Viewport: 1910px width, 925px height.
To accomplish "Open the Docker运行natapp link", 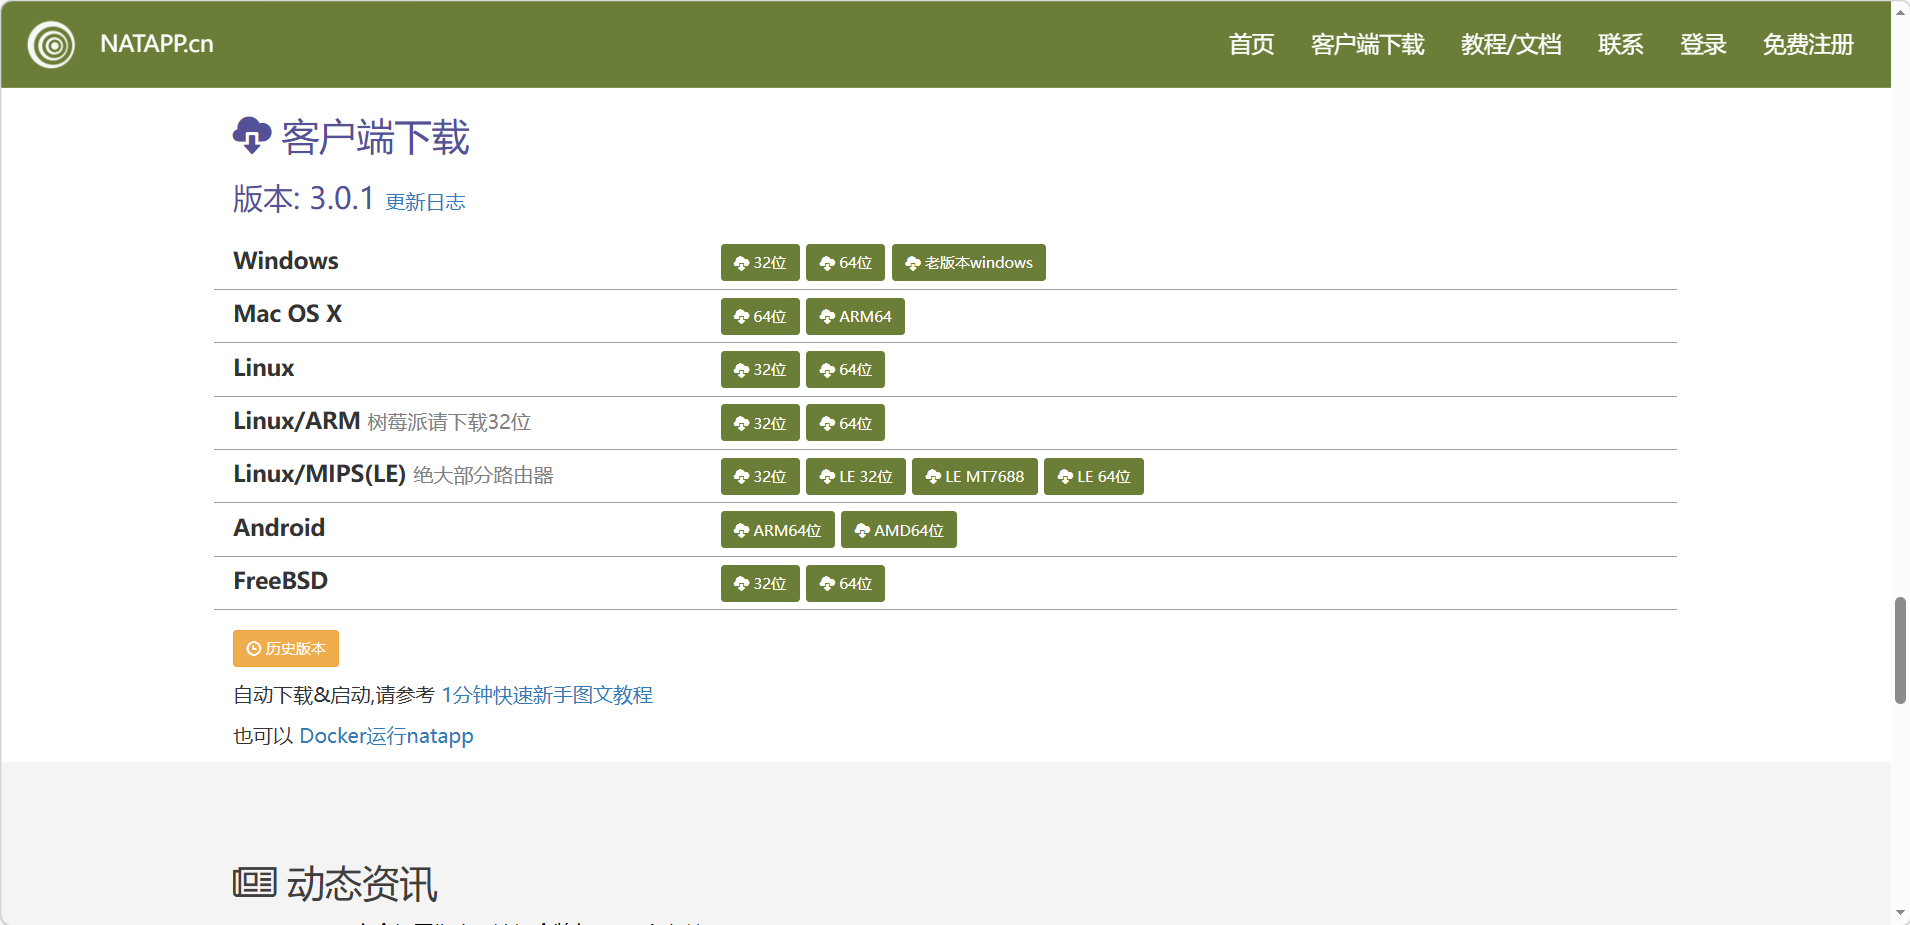I will tap(386, 736).
